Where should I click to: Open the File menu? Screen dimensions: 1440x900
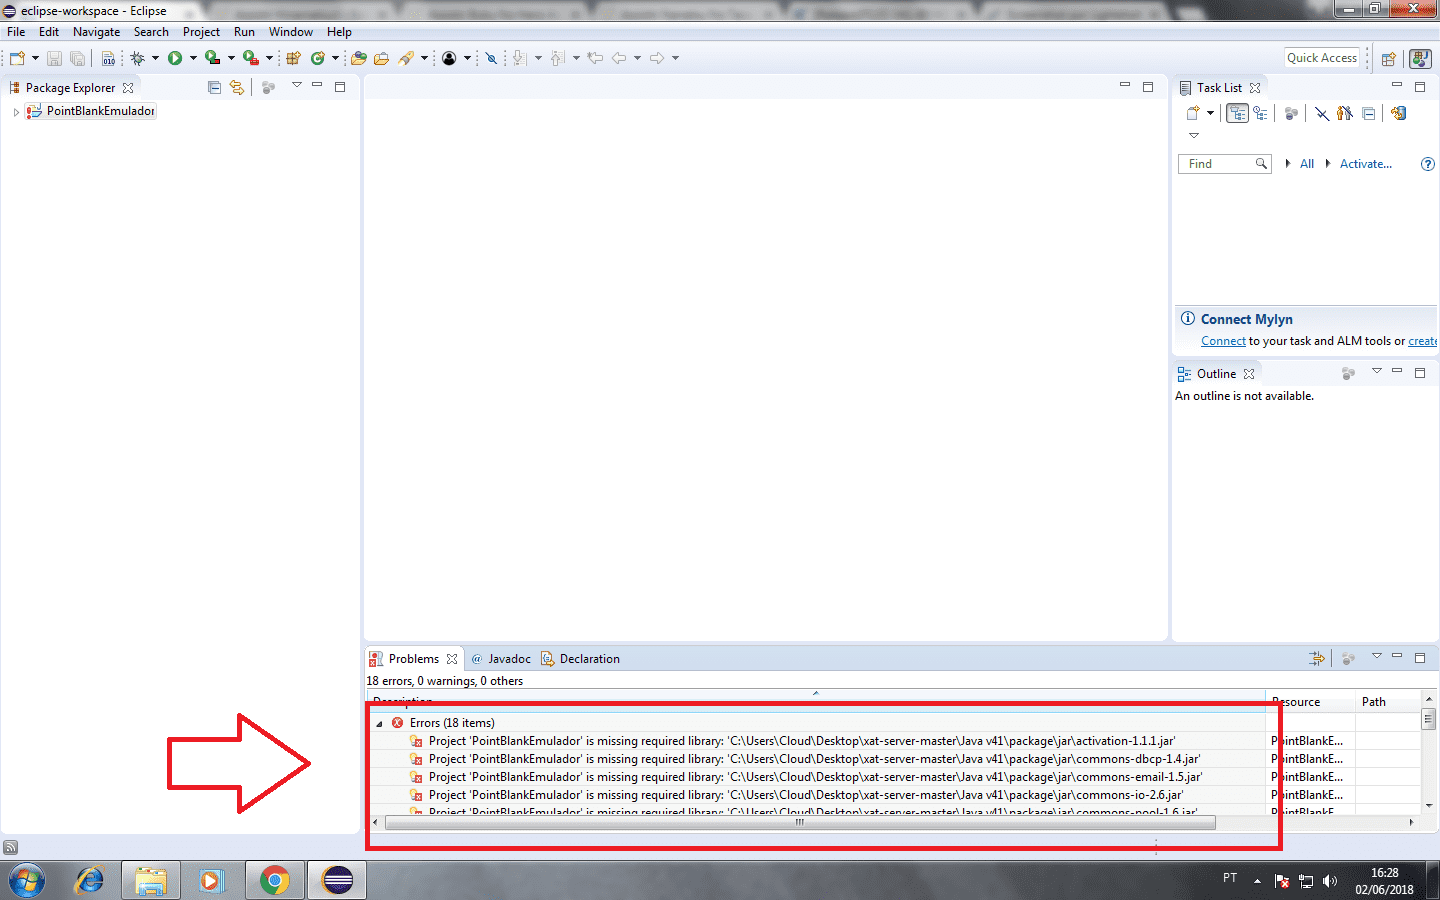[16, 32]
